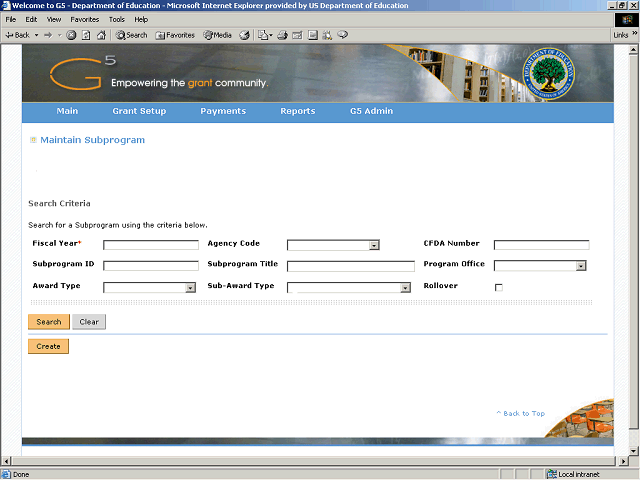The width and height of the screenshot is (640, 480).
Task: Open the Discuss toolbar icon
Action: tap(313, 35)
